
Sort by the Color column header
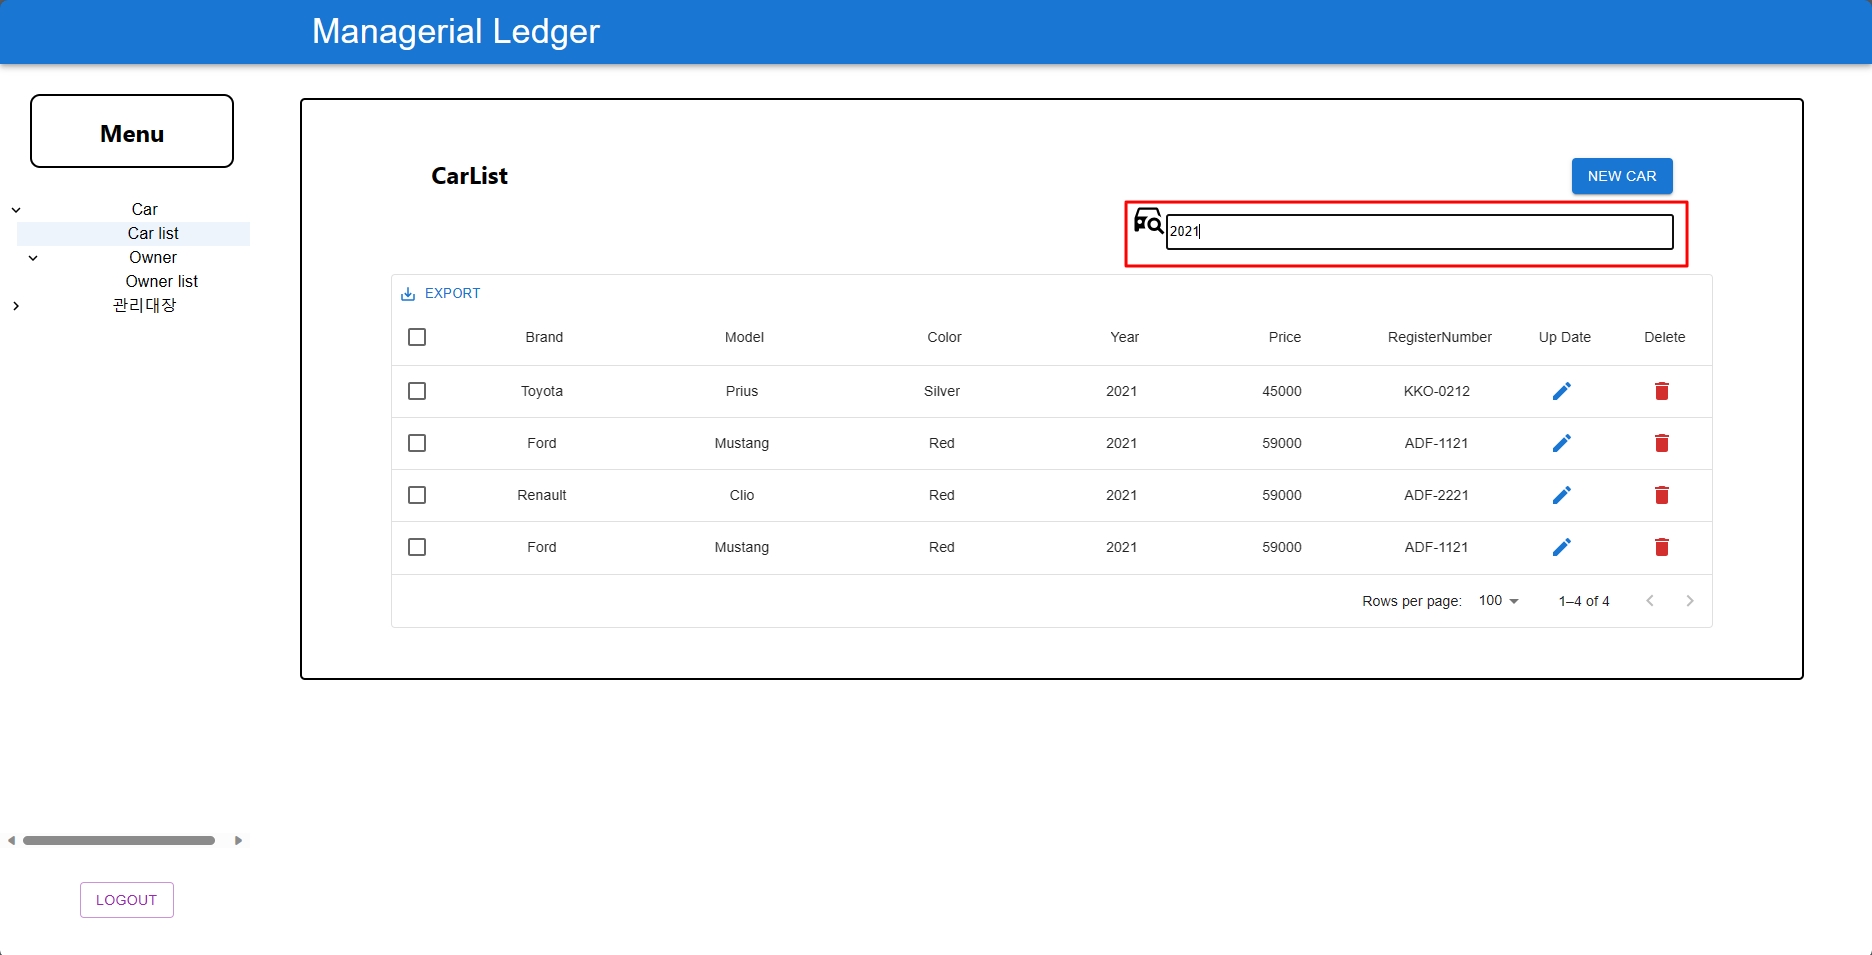coord(944,338)
